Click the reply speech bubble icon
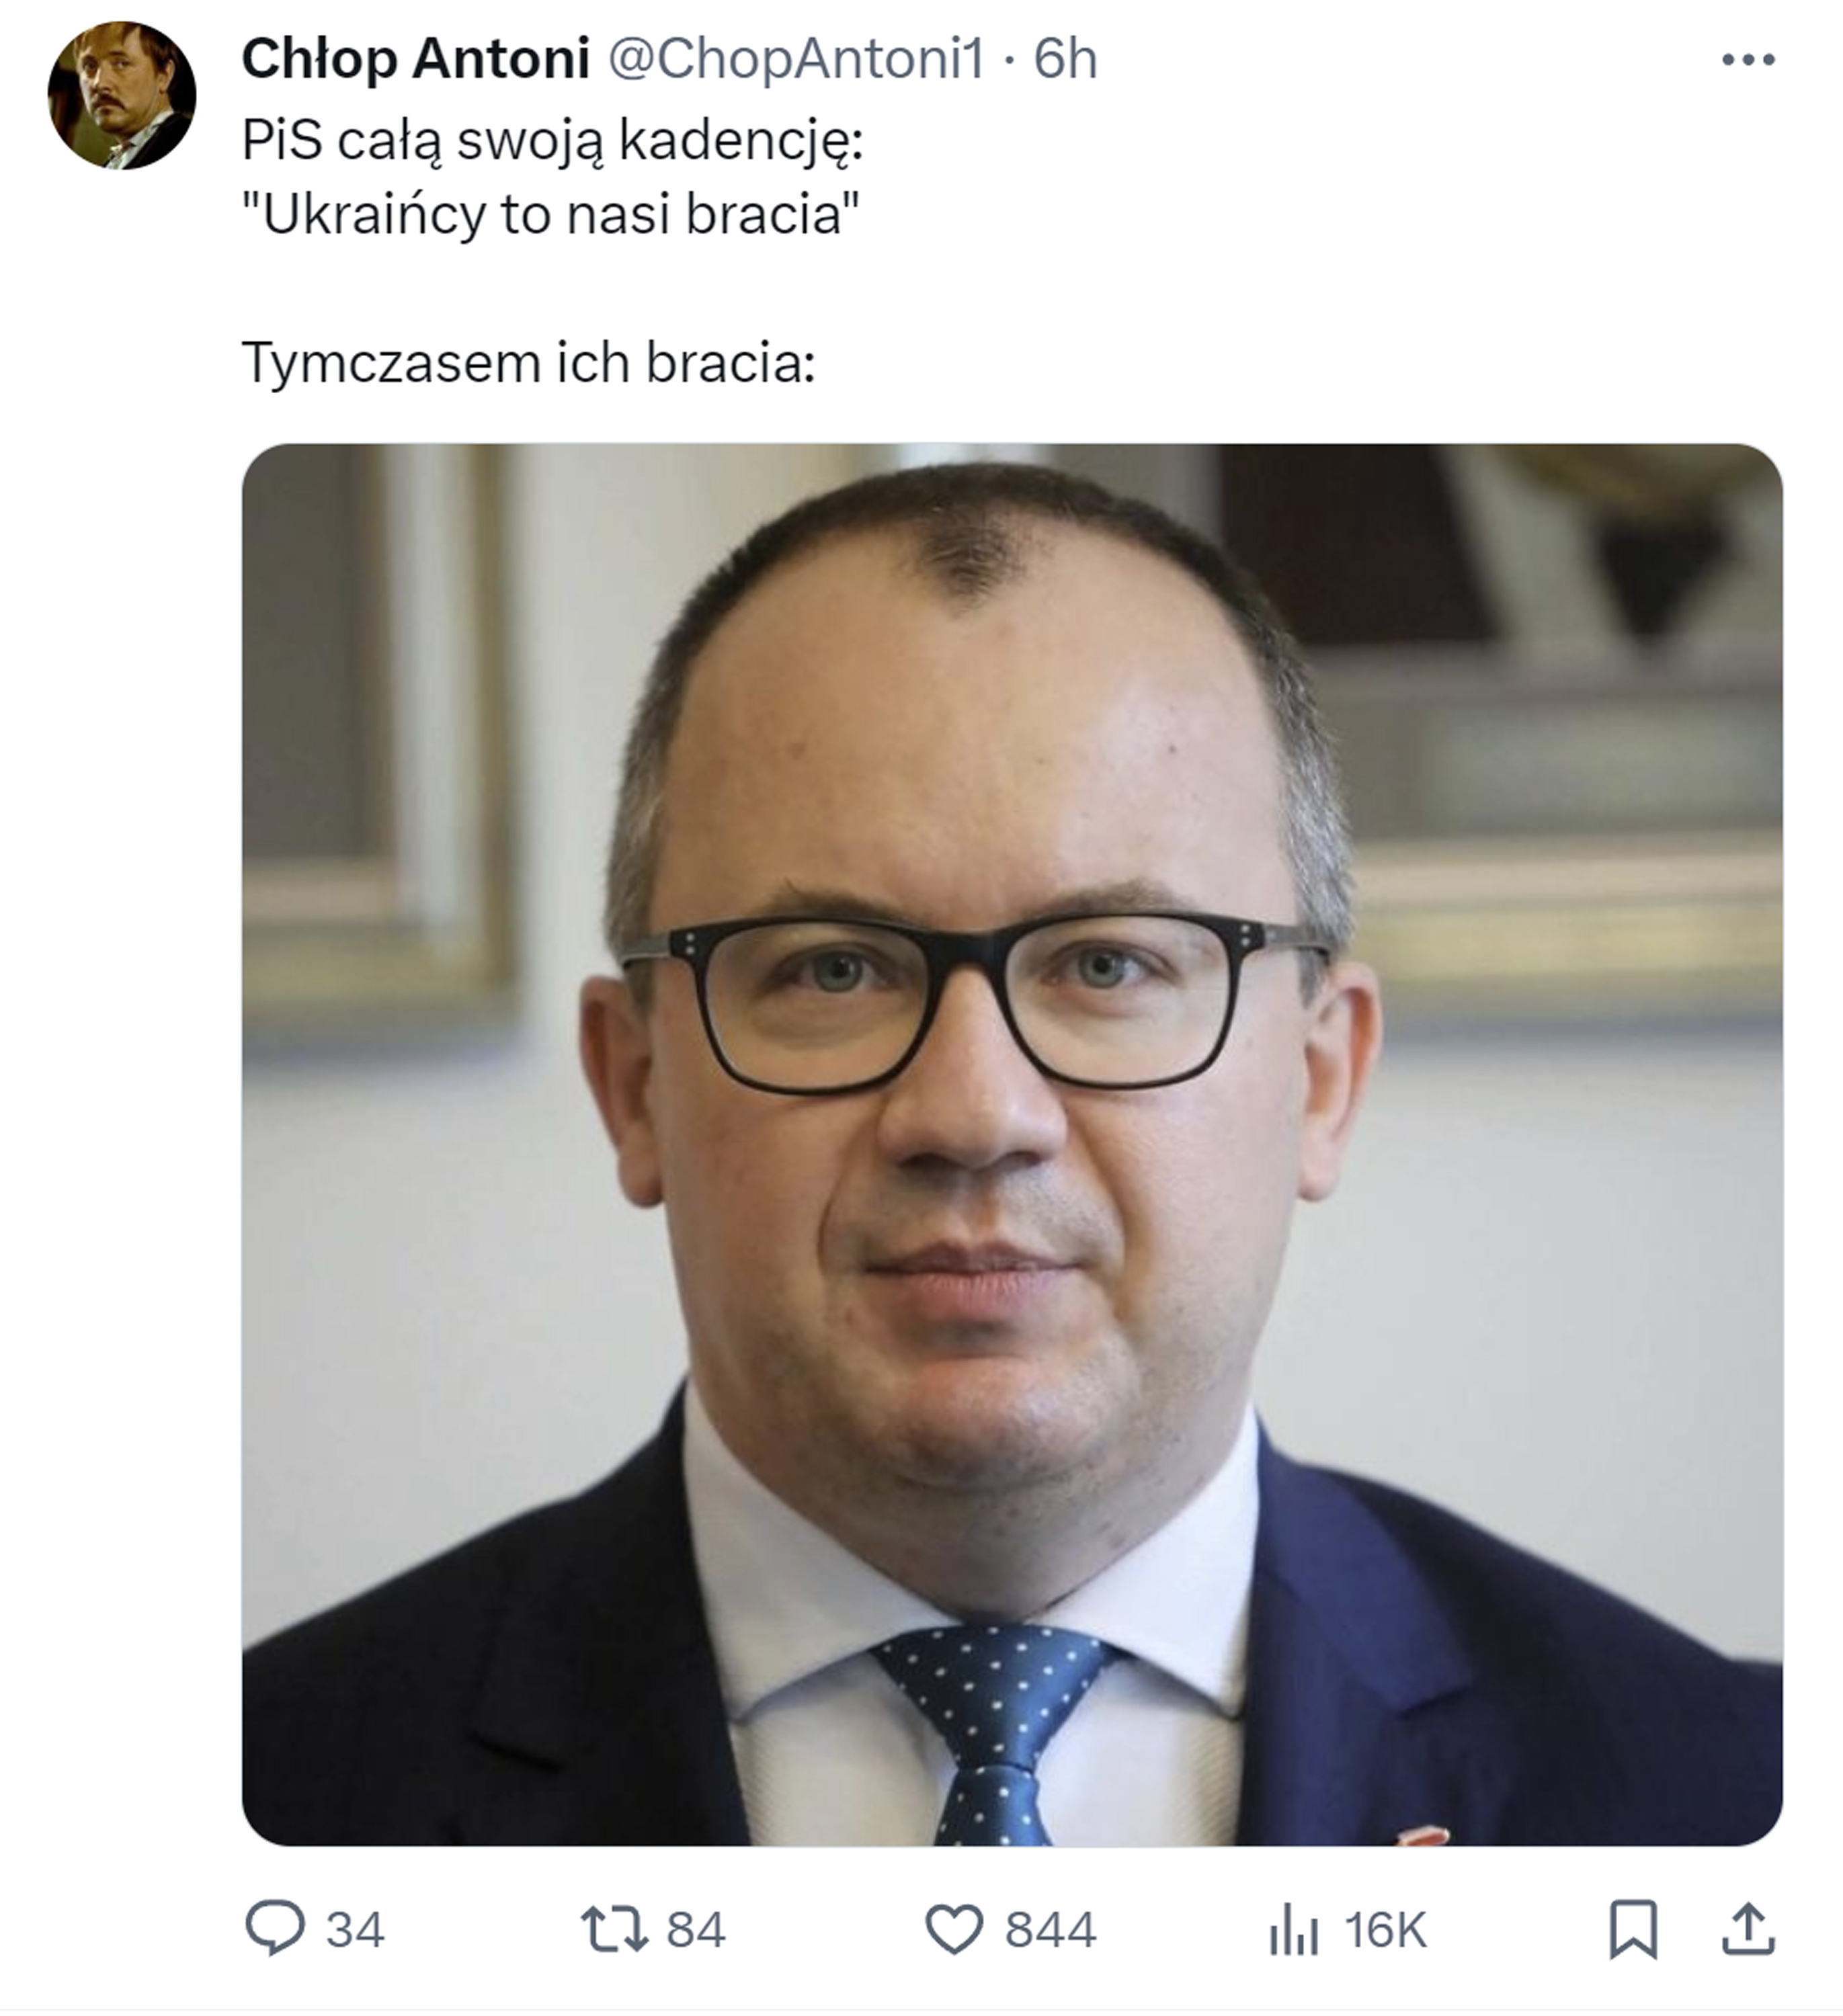1843x2016 pixels. 274,1927
